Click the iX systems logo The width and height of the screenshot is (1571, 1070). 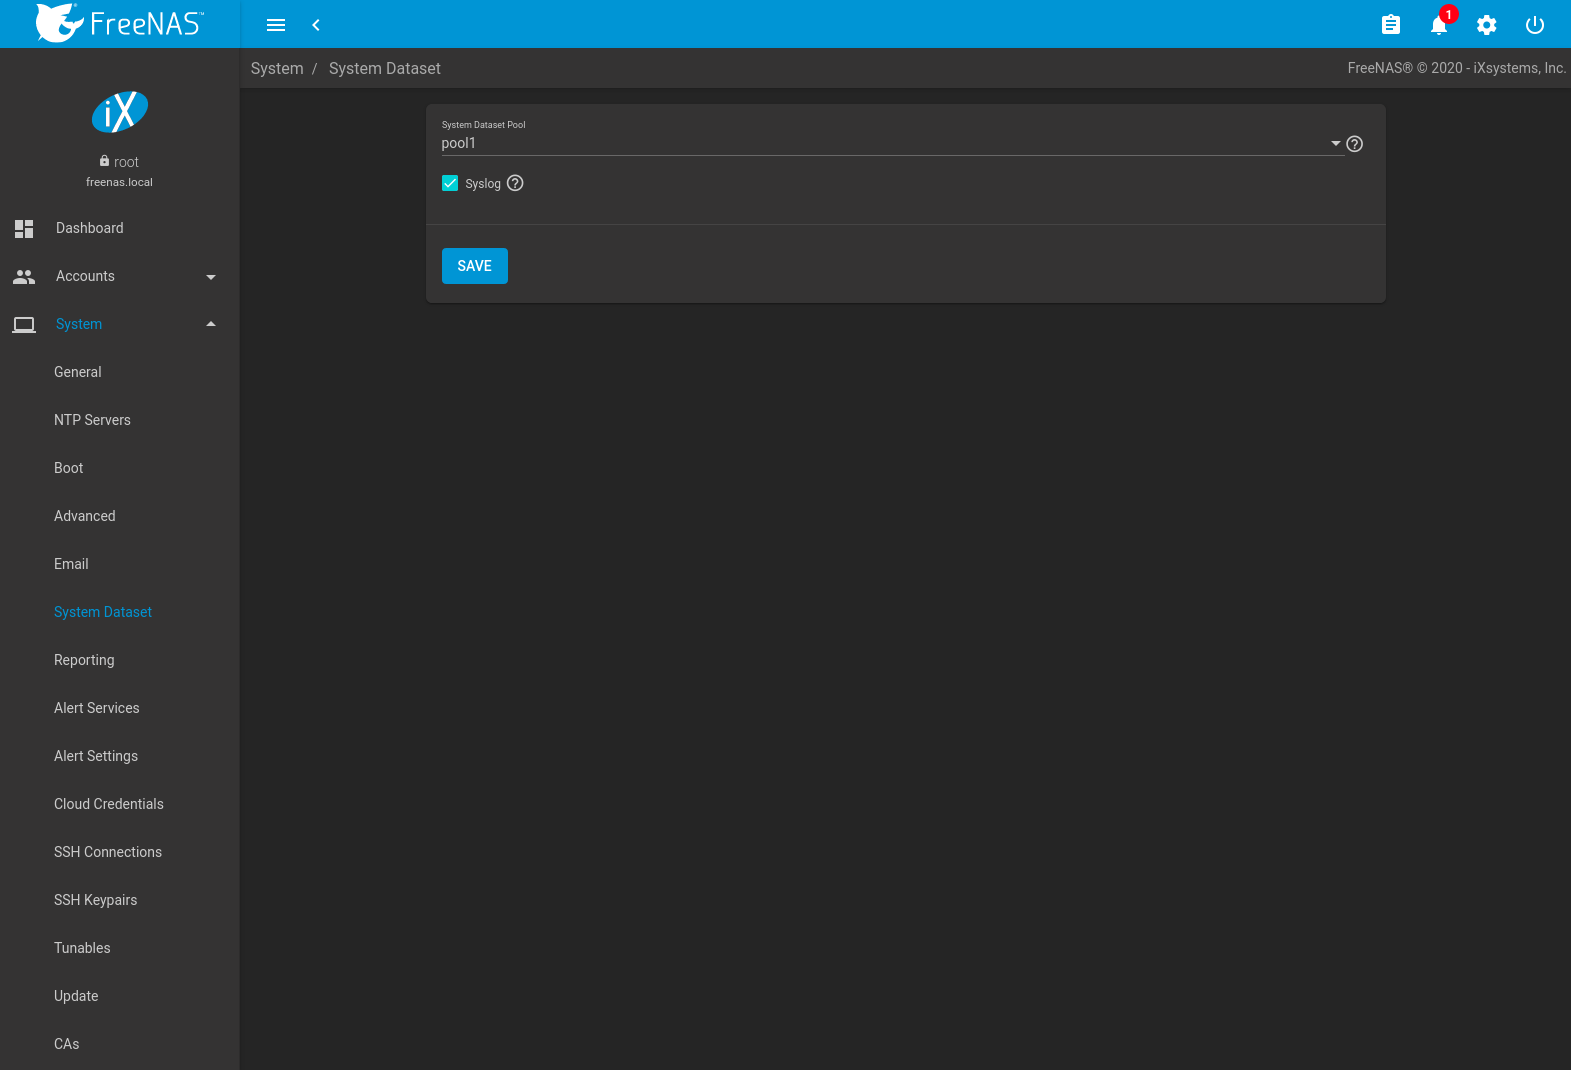tap(120, 112)
